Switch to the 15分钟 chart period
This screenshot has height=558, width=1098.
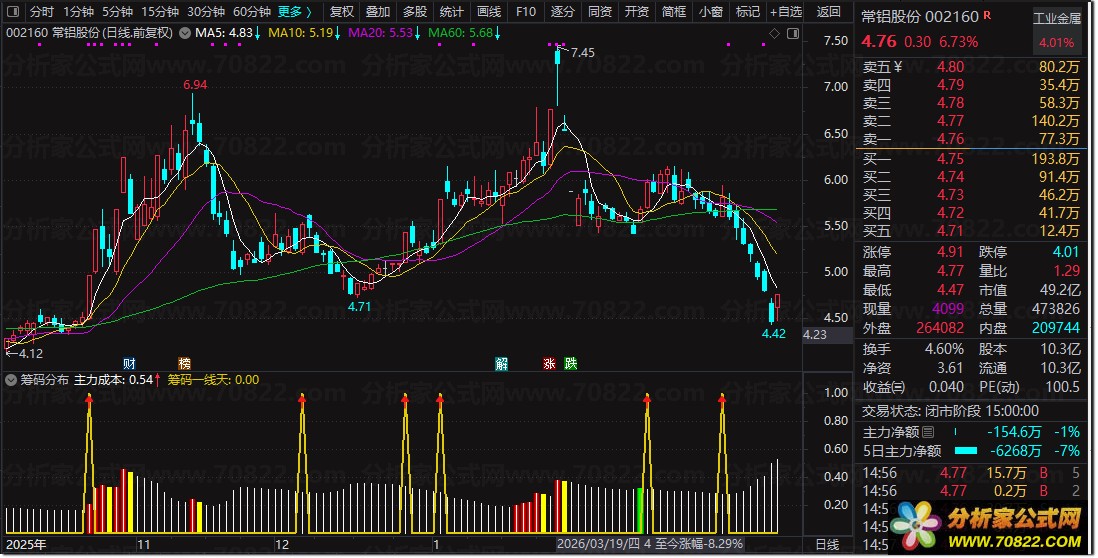(x=160, y=12)
